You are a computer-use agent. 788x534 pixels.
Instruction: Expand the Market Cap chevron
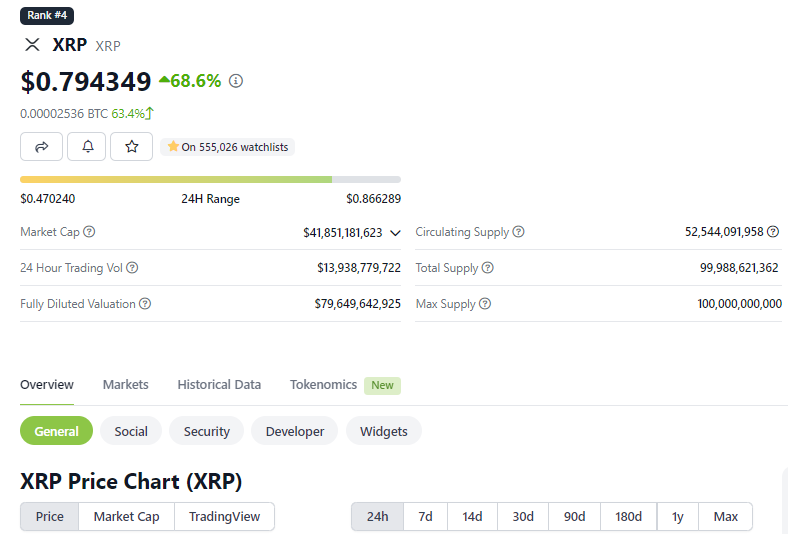pyautogui.click(x=396, y=233)
